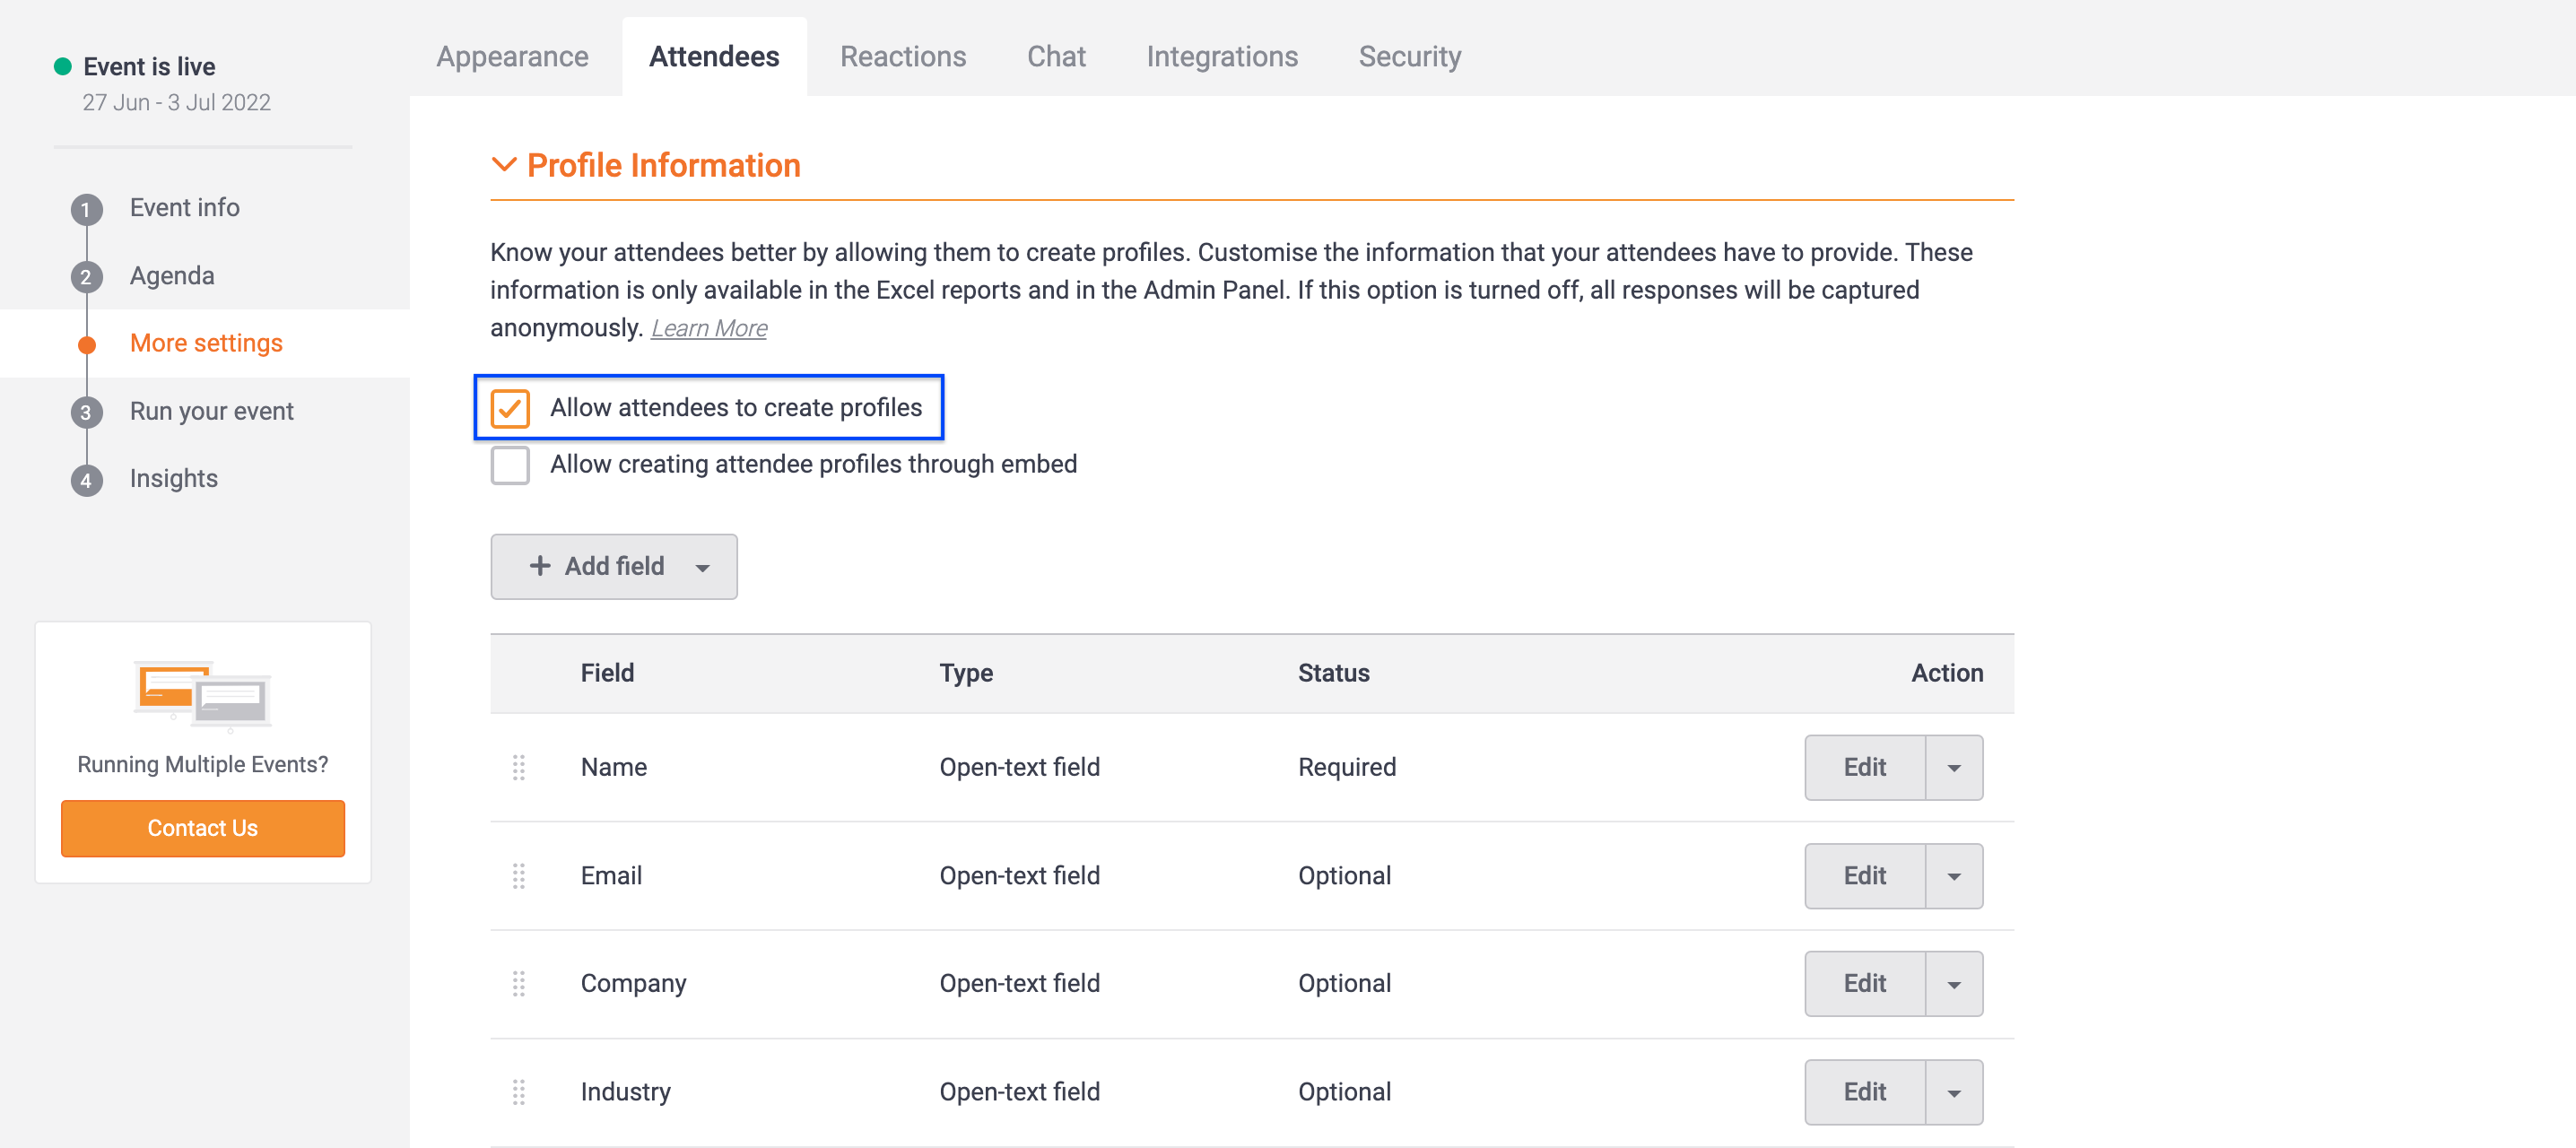This screenshot has height=1148, width=2576.
Task: Open the dropdown arrow beside Email Edit button
Action: (1954, 876)
